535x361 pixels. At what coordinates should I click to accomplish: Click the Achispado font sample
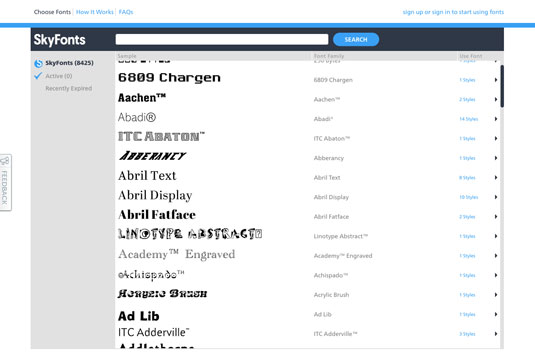click(151, 275)
